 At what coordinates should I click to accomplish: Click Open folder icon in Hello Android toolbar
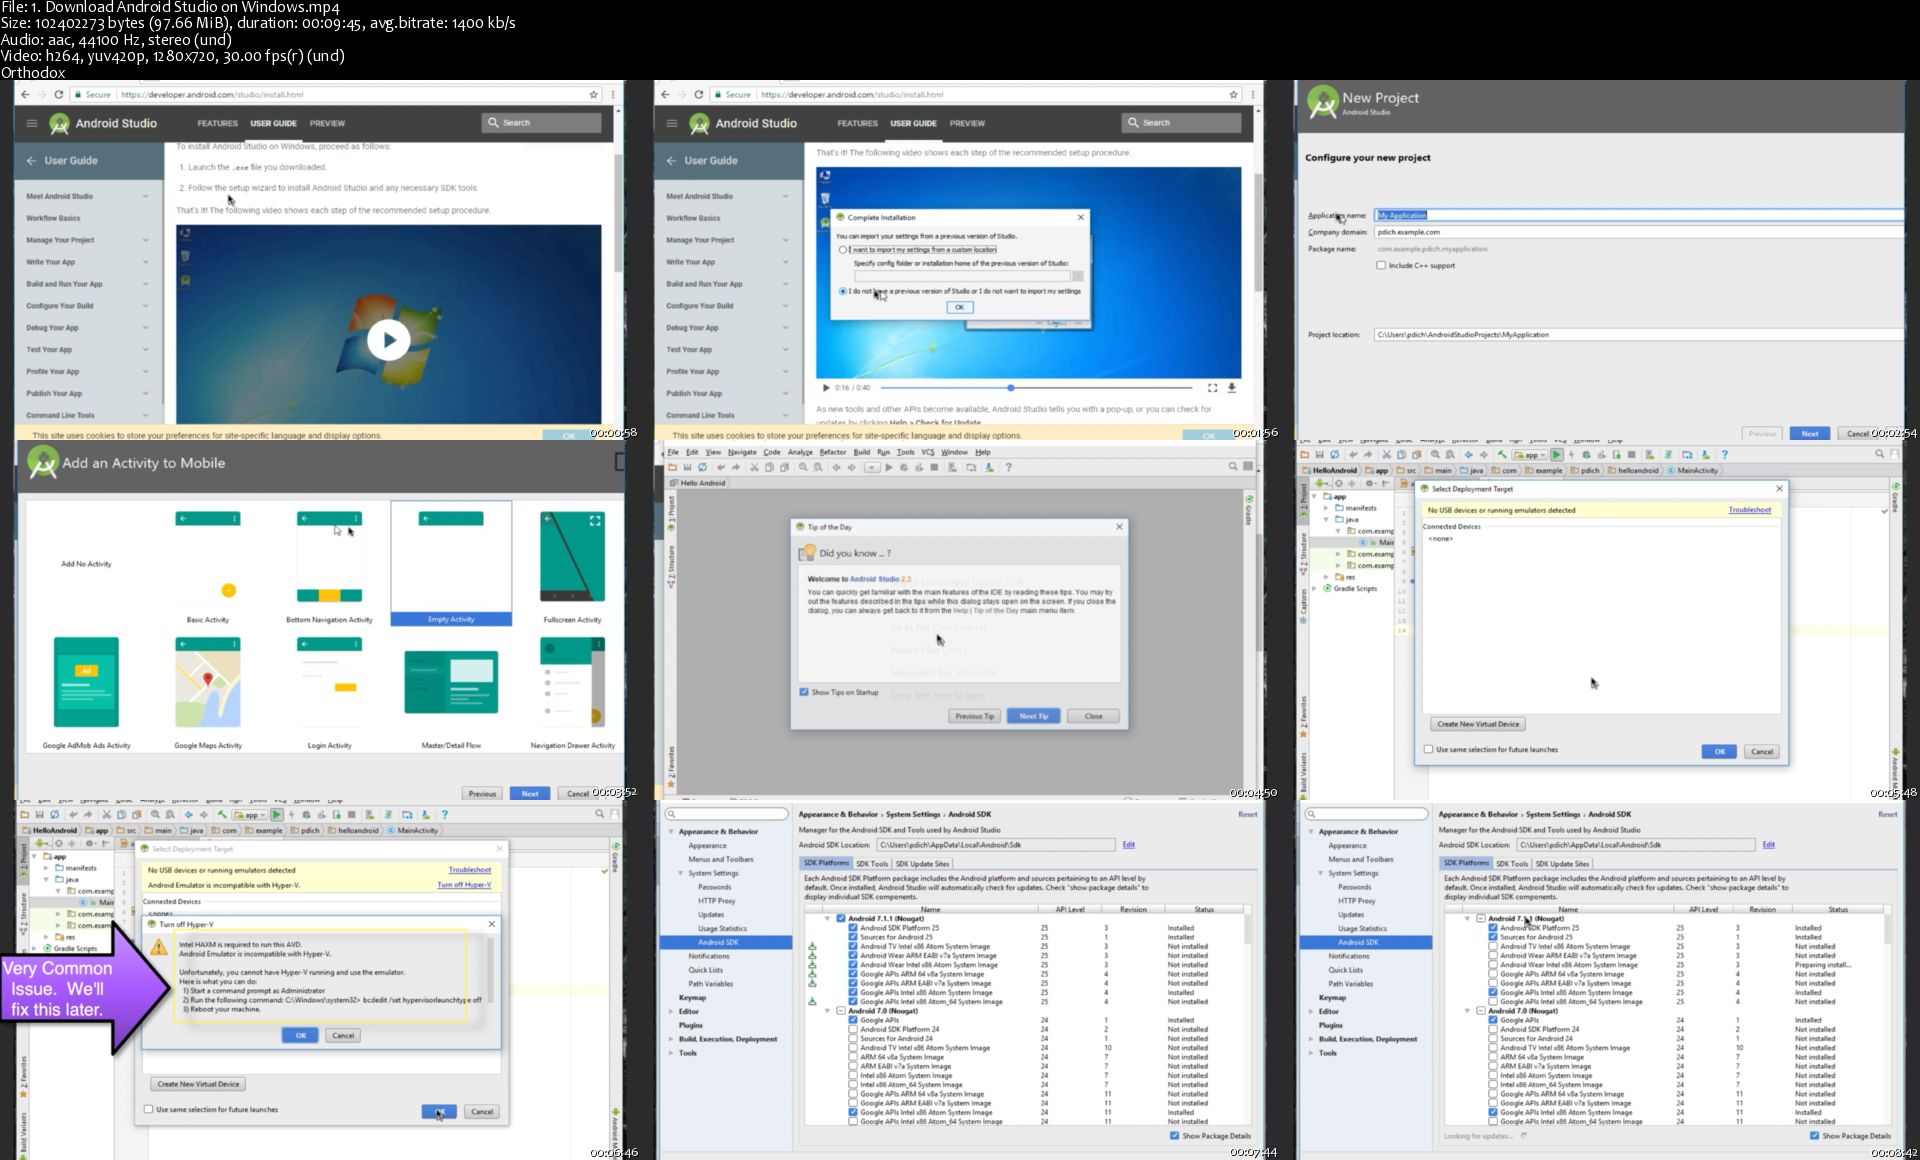click(x=673, y=467)
